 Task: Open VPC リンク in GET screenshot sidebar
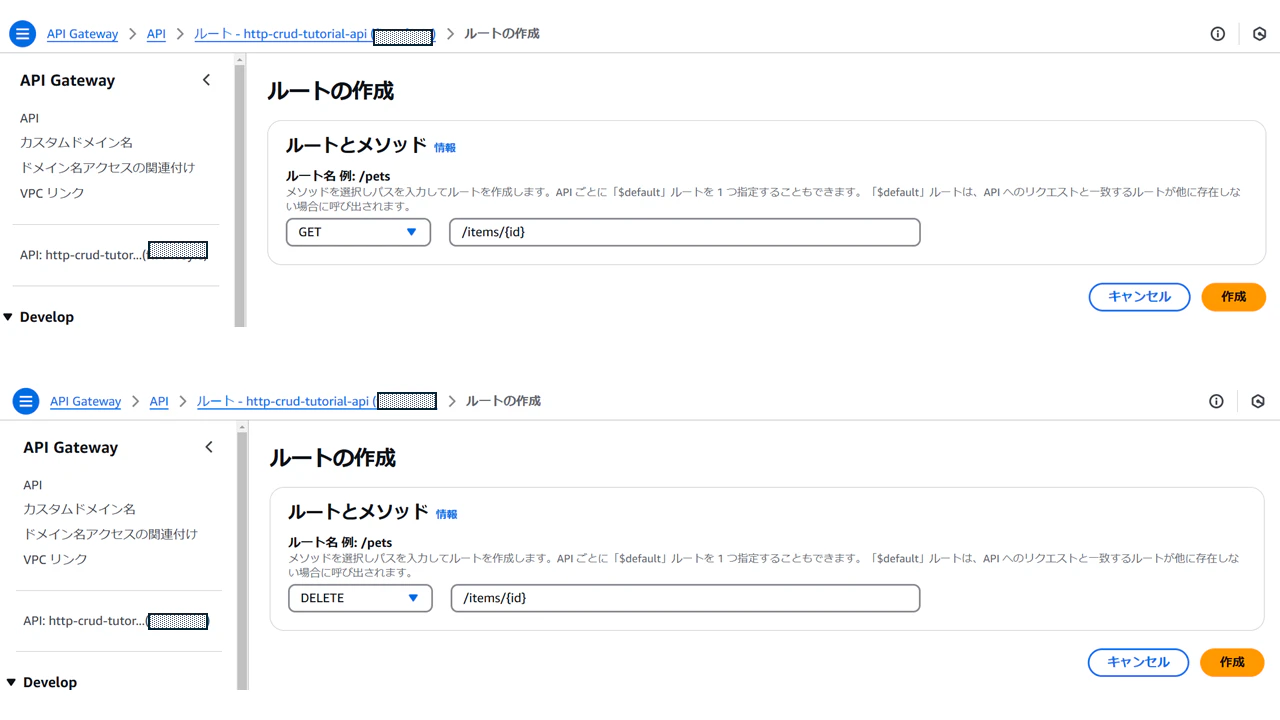52,193
